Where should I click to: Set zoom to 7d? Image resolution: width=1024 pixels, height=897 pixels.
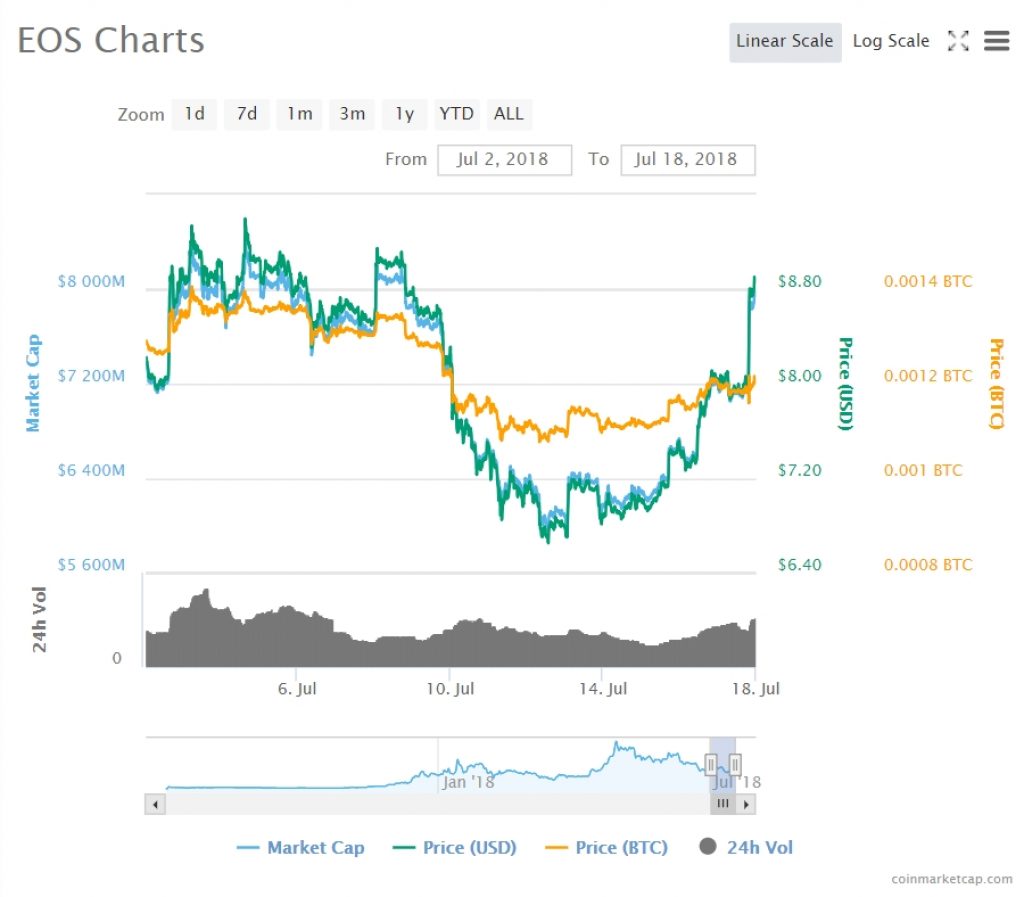[x=247, y=114]
